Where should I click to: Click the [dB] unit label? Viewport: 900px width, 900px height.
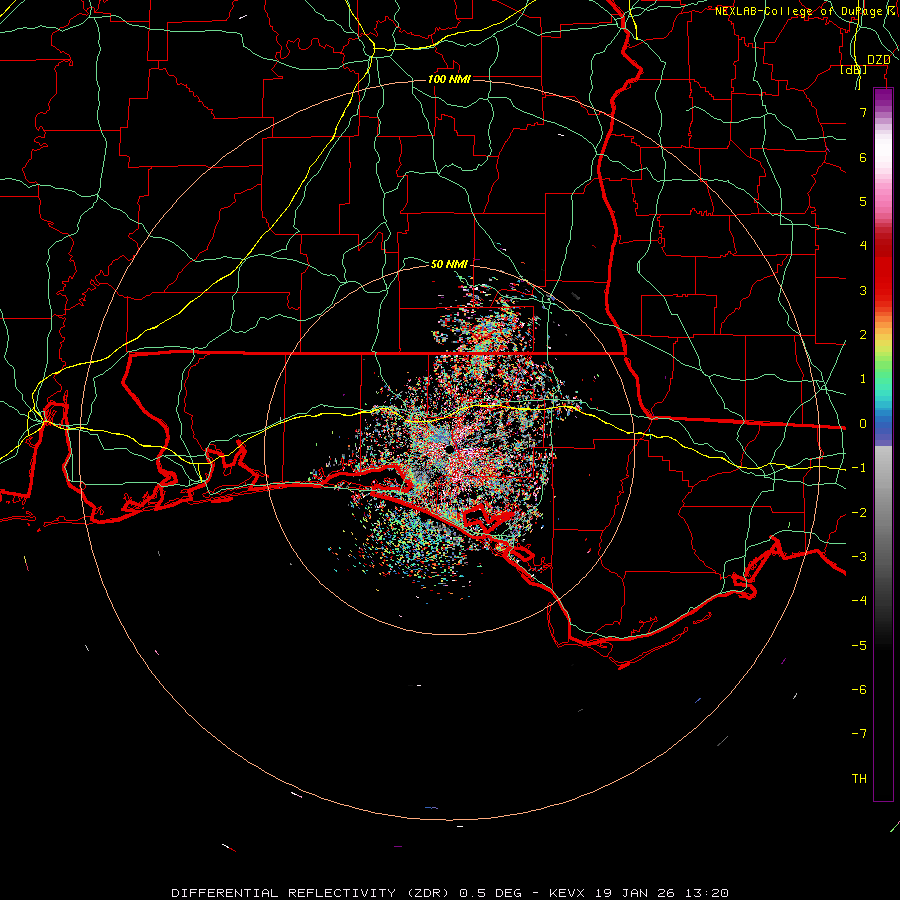pyautogui.click(x=854, y=70)
